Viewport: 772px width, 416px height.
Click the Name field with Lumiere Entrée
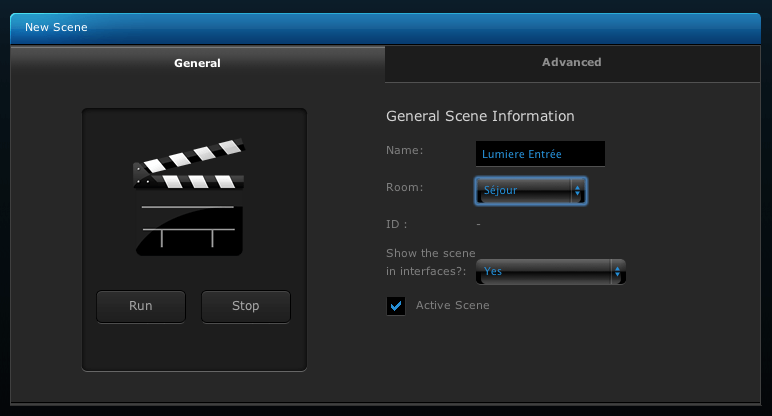[x=540, y=154]
